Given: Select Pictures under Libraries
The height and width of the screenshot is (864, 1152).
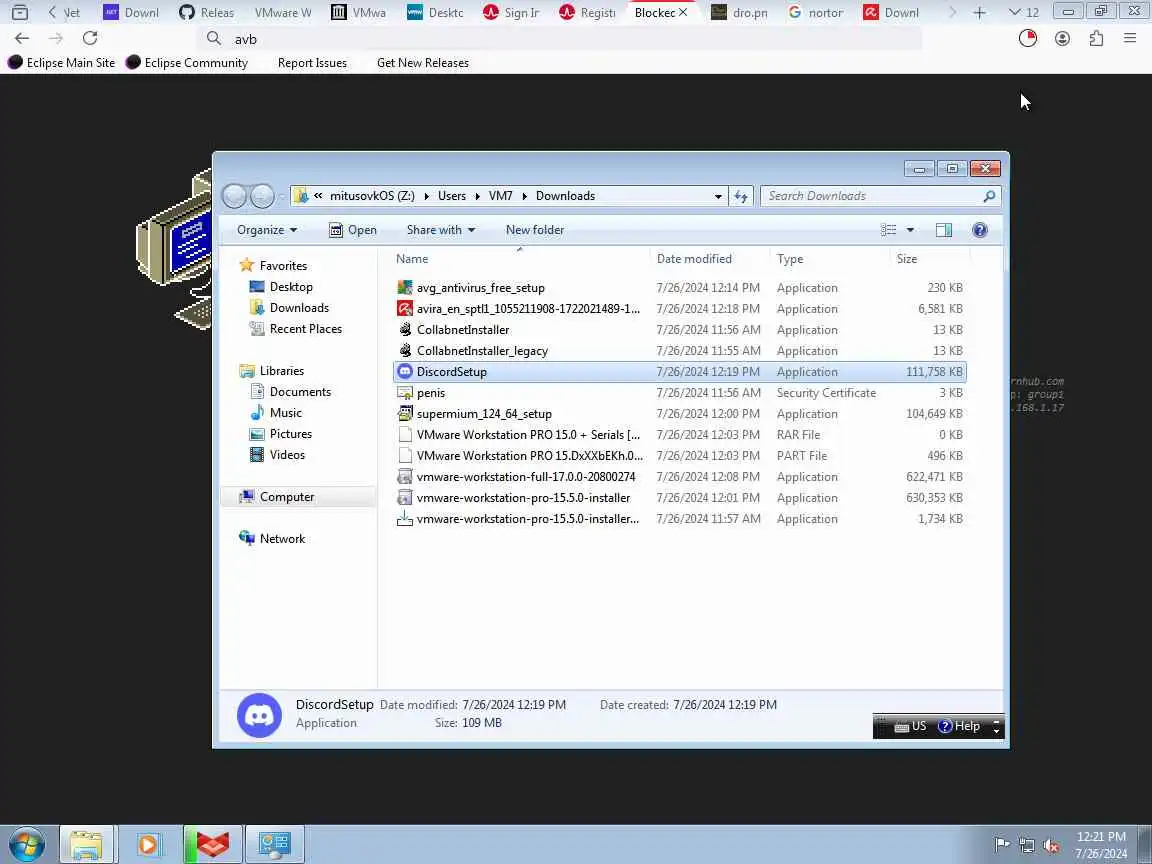Looking at the screenshot, I should point(281,433).
